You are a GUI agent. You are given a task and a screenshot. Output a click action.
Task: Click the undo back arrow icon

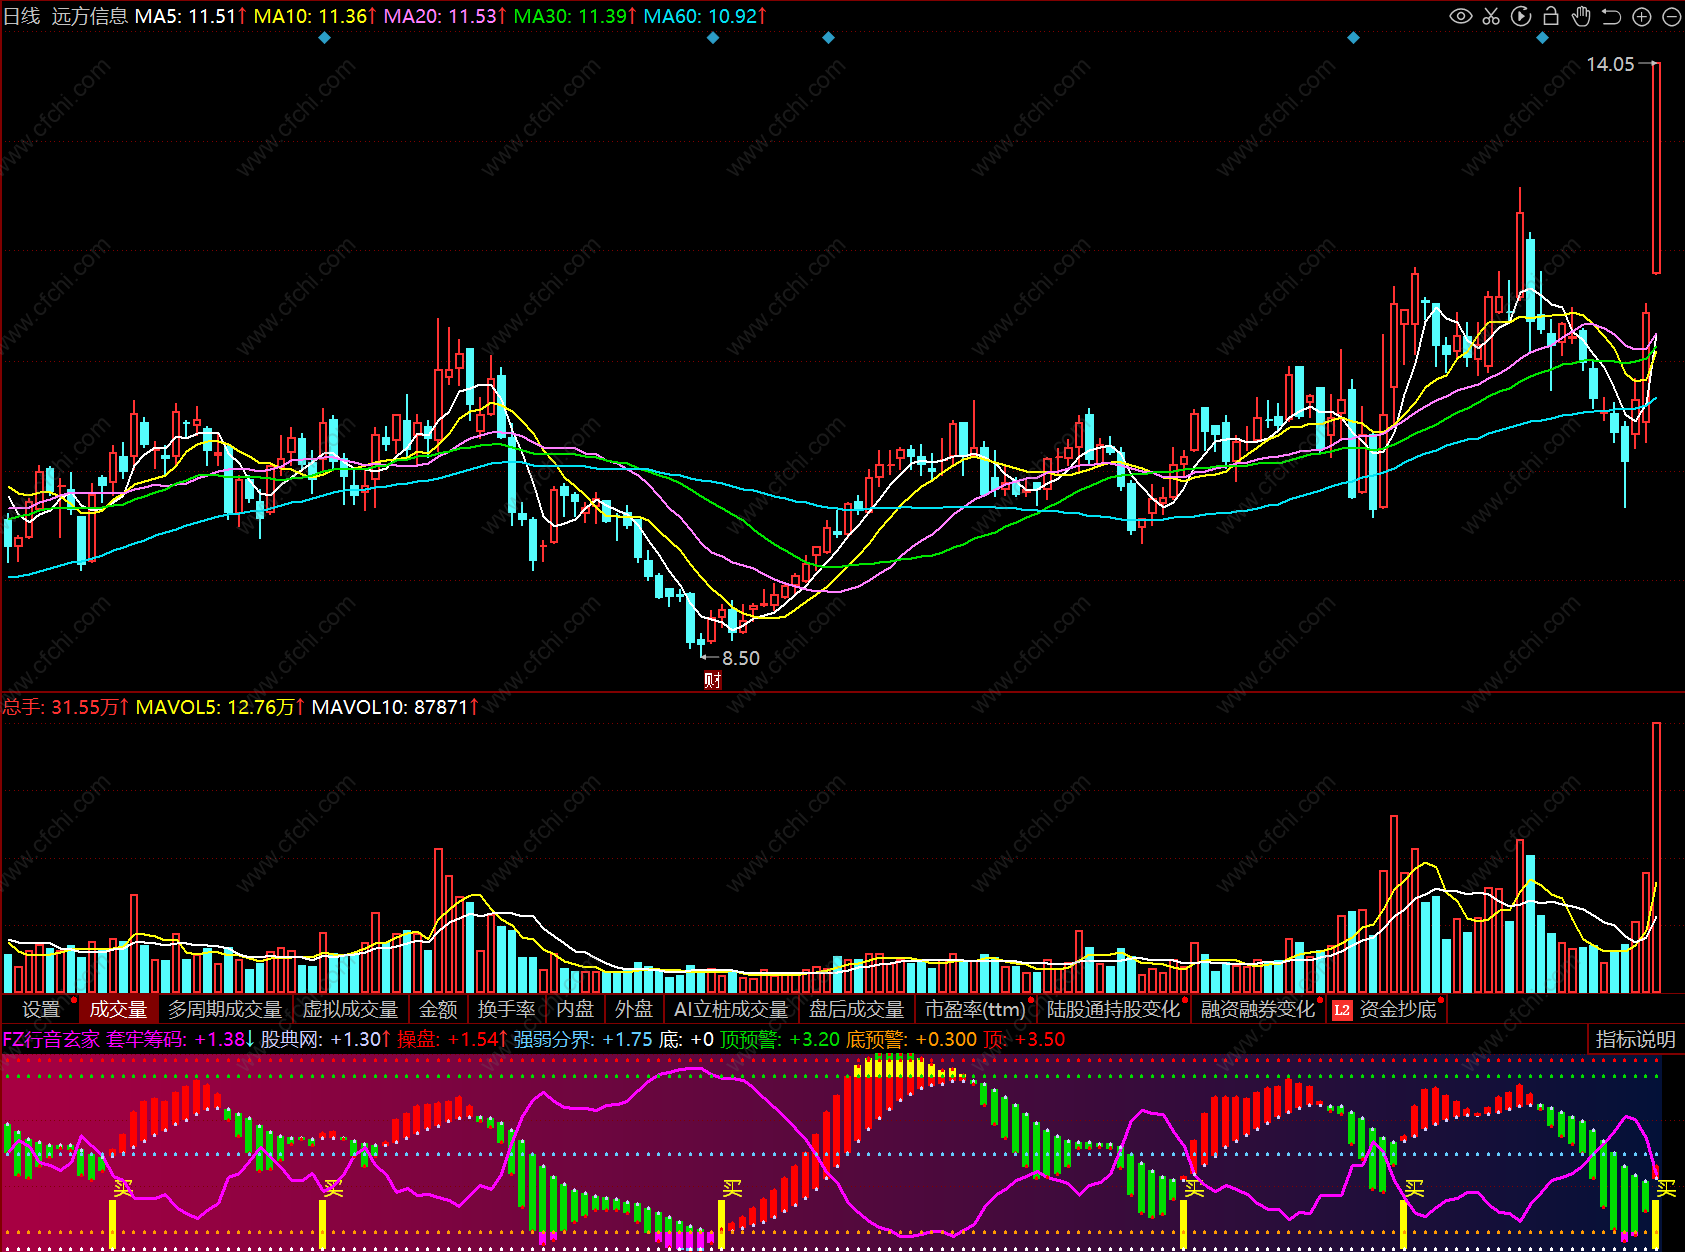pyautogui.click(x=1611, y=16)
